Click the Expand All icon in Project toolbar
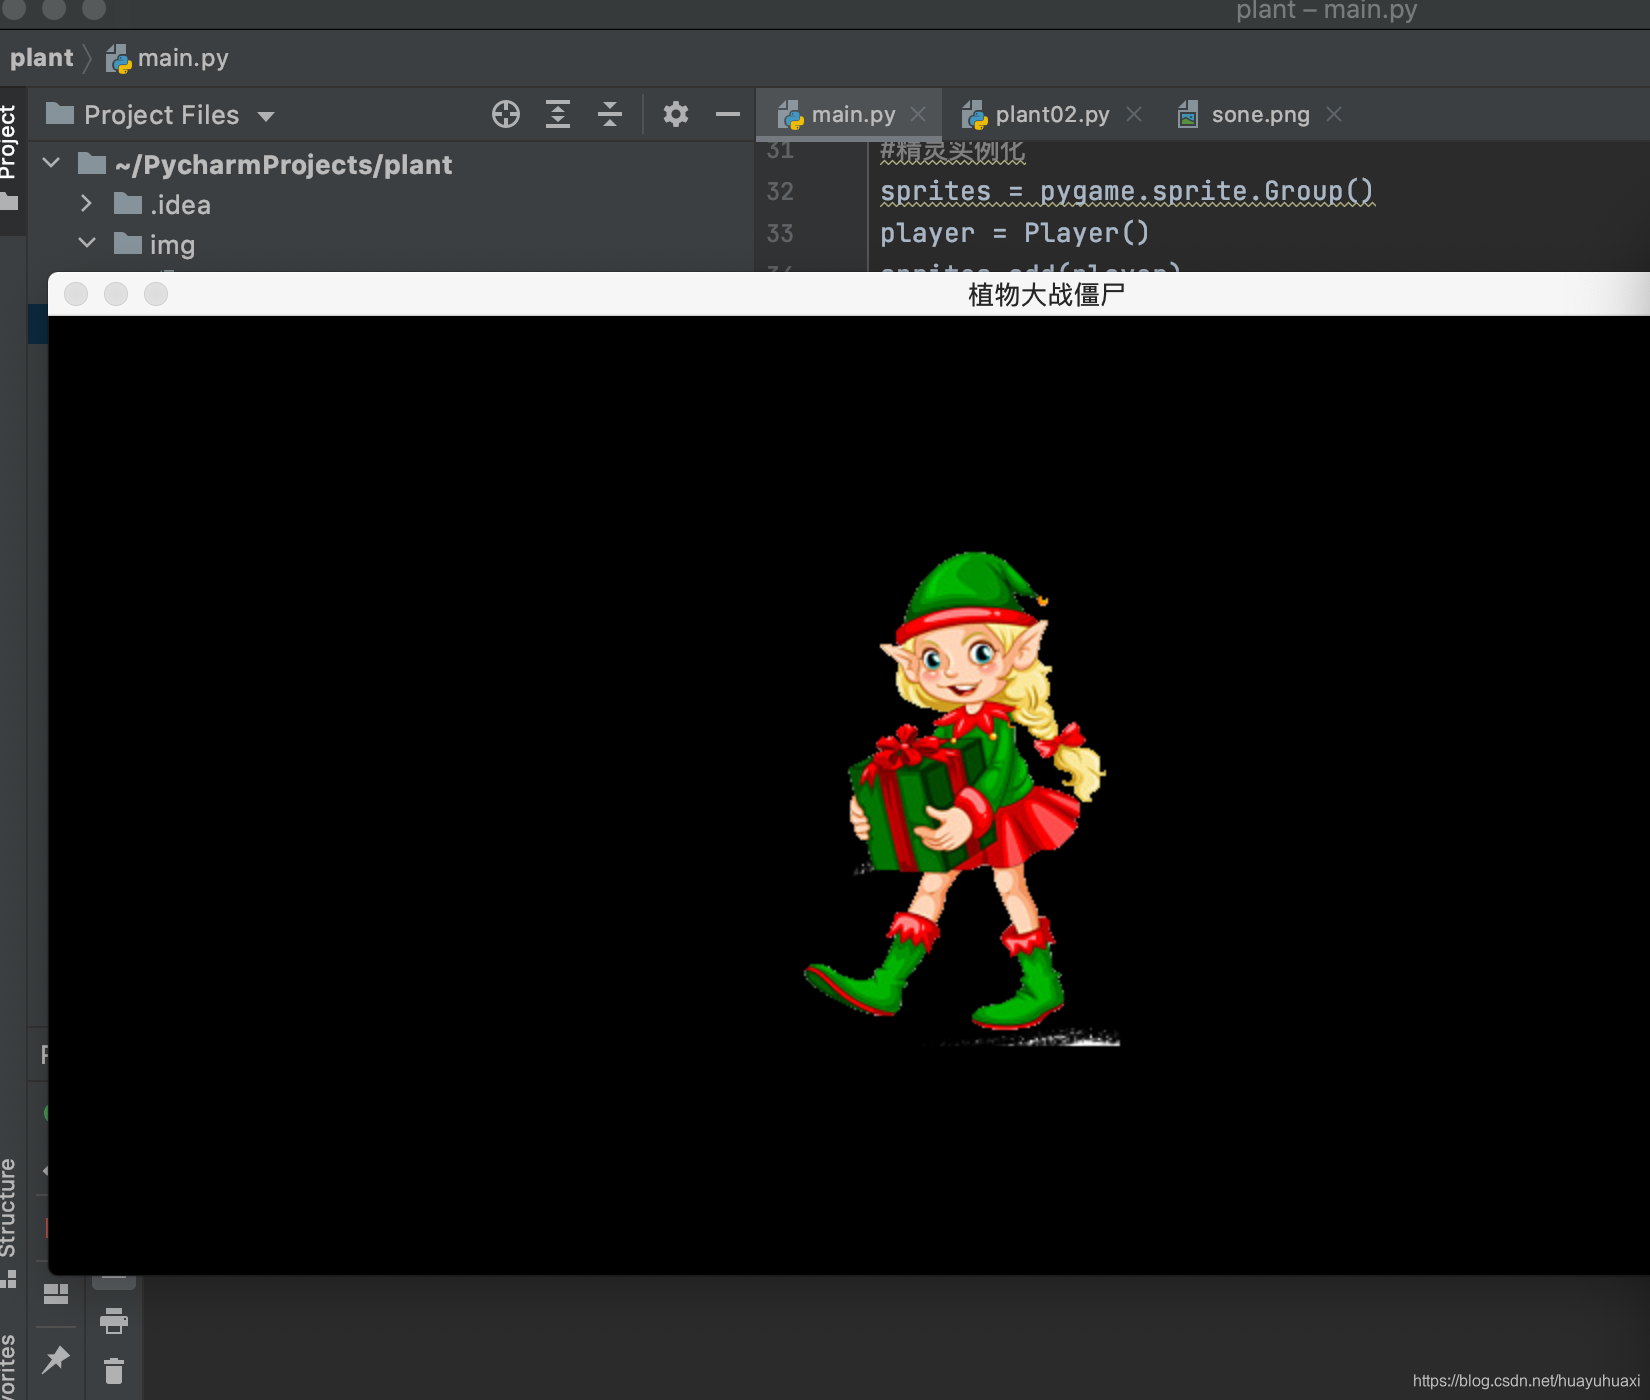The height and width of the screenshot is (1400, 1650). [558, 114]
